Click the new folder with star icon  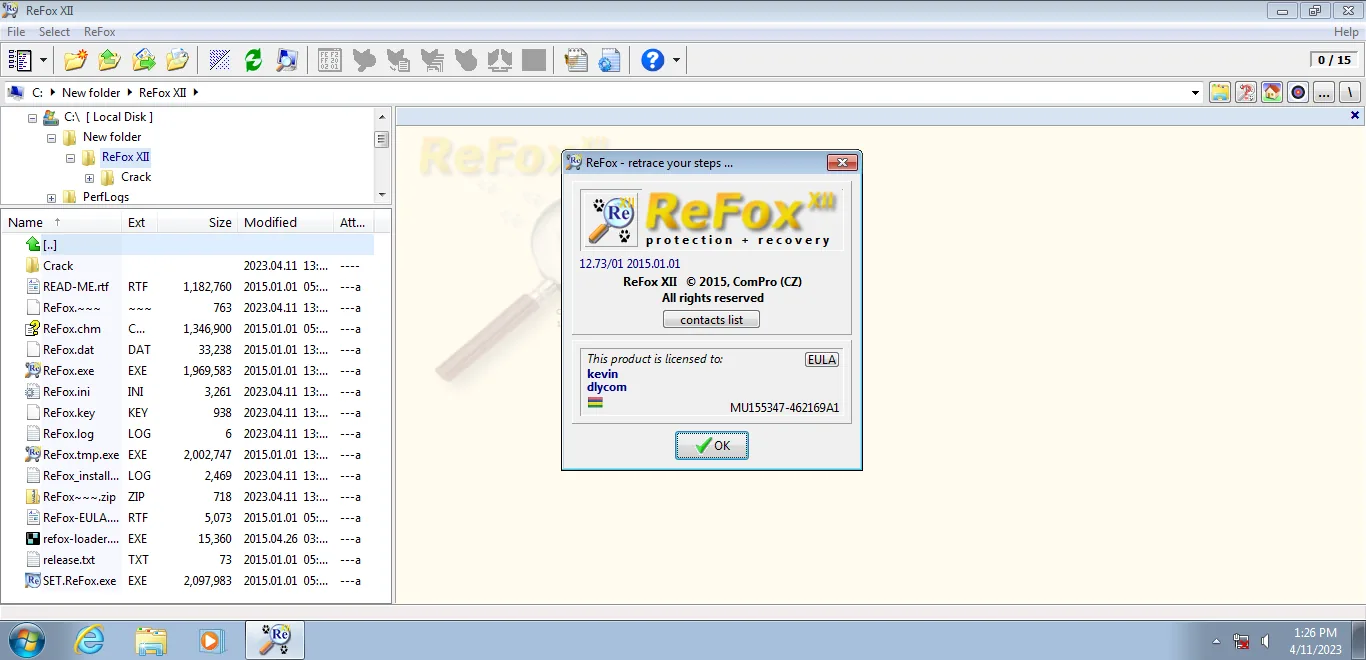(x=75, y=60)
